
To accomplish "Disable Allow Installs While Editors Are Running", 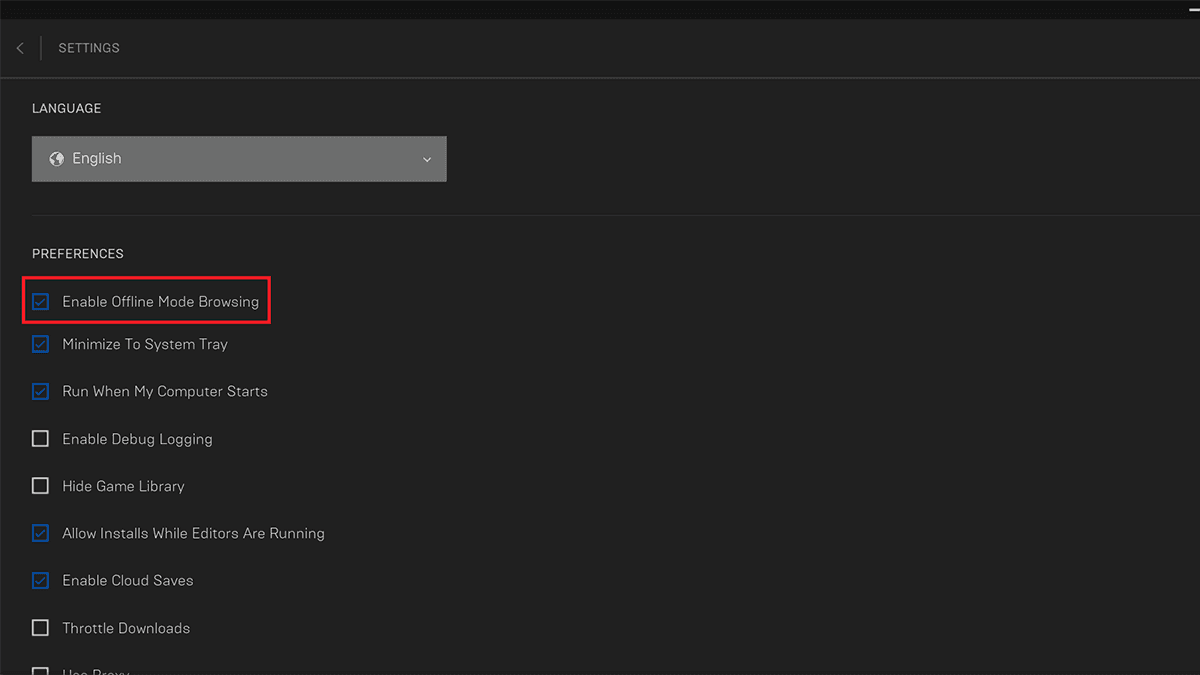I will coord(40,533).
